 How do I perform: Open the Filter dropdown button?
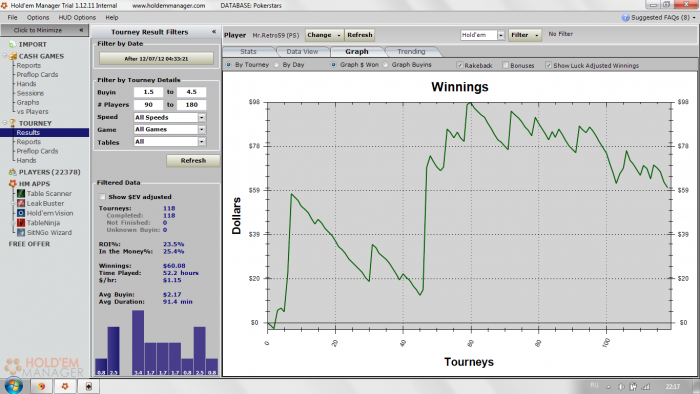coord(525,35)
